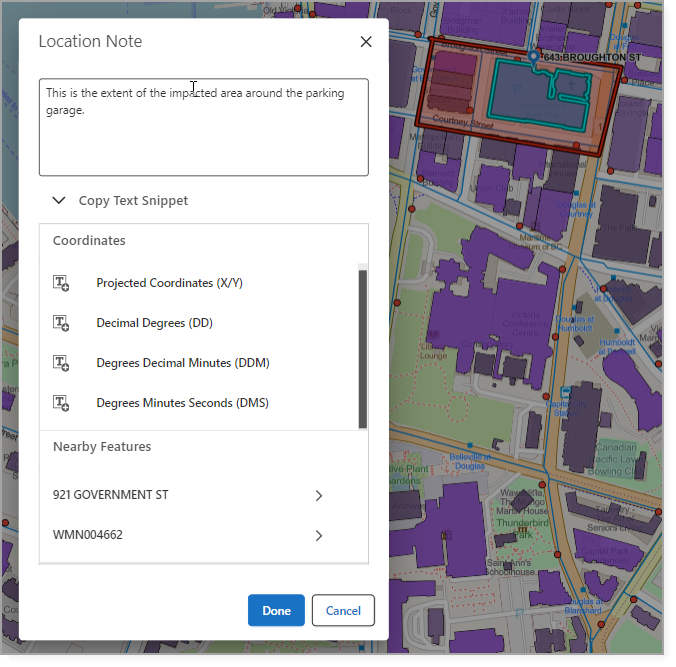Click the Degrees Decimal Minutes insert icon

tap(61, 363)
